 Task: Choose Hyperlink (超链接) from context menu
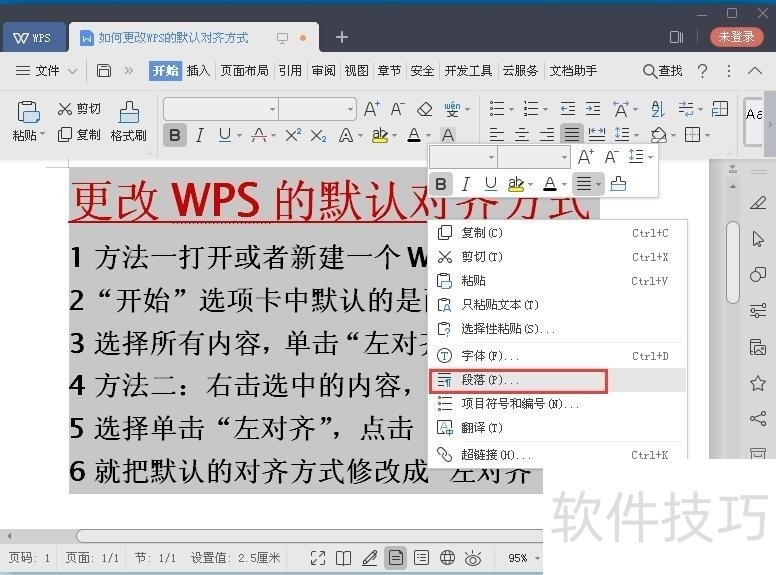[x=557, y=454]
